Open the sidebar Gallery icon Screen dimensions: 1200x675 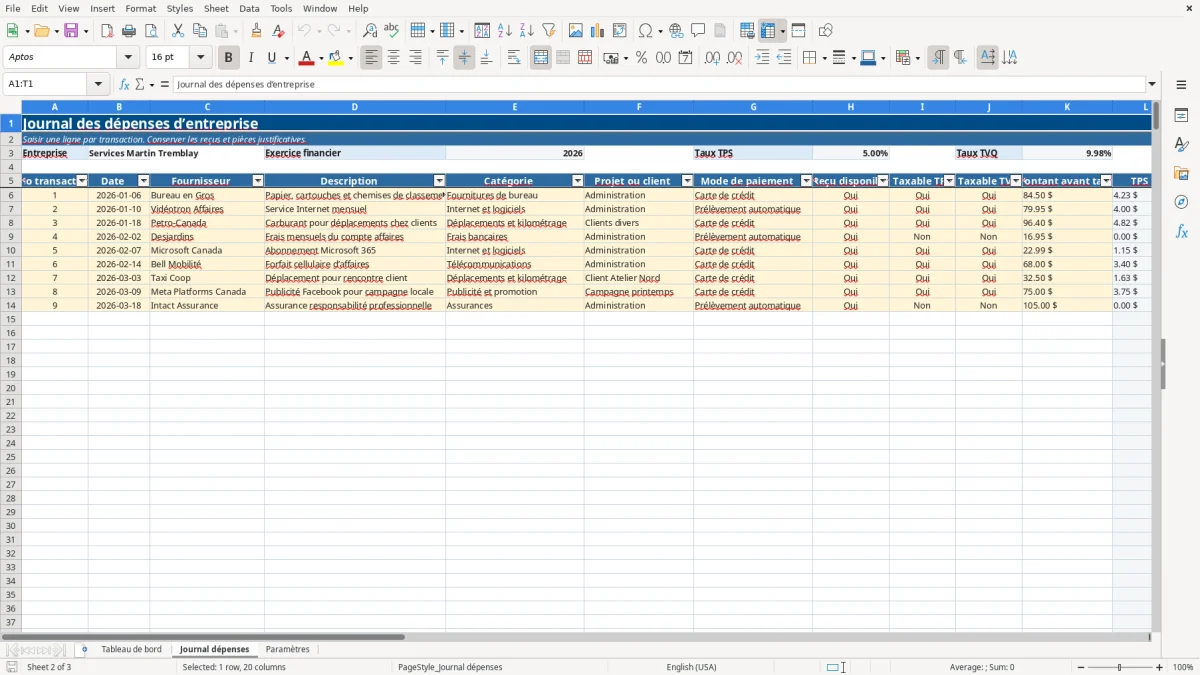pos(1181,173)
